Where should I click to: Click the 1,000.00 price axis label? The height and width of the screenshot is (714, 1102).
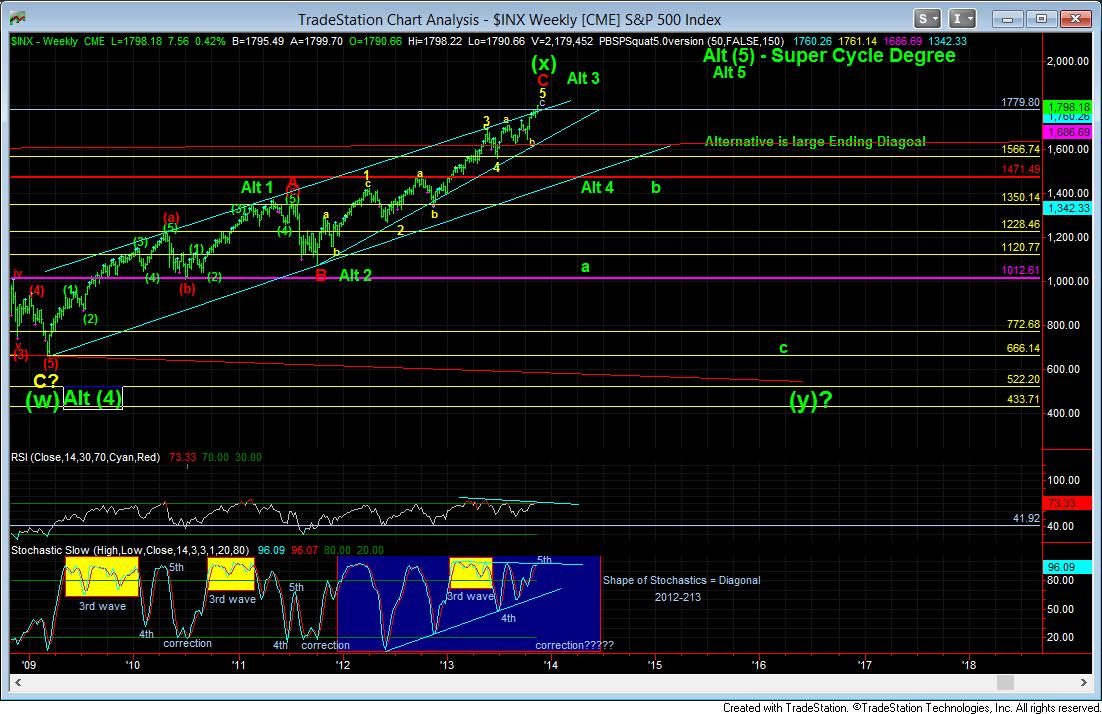tap(1068, 281)
